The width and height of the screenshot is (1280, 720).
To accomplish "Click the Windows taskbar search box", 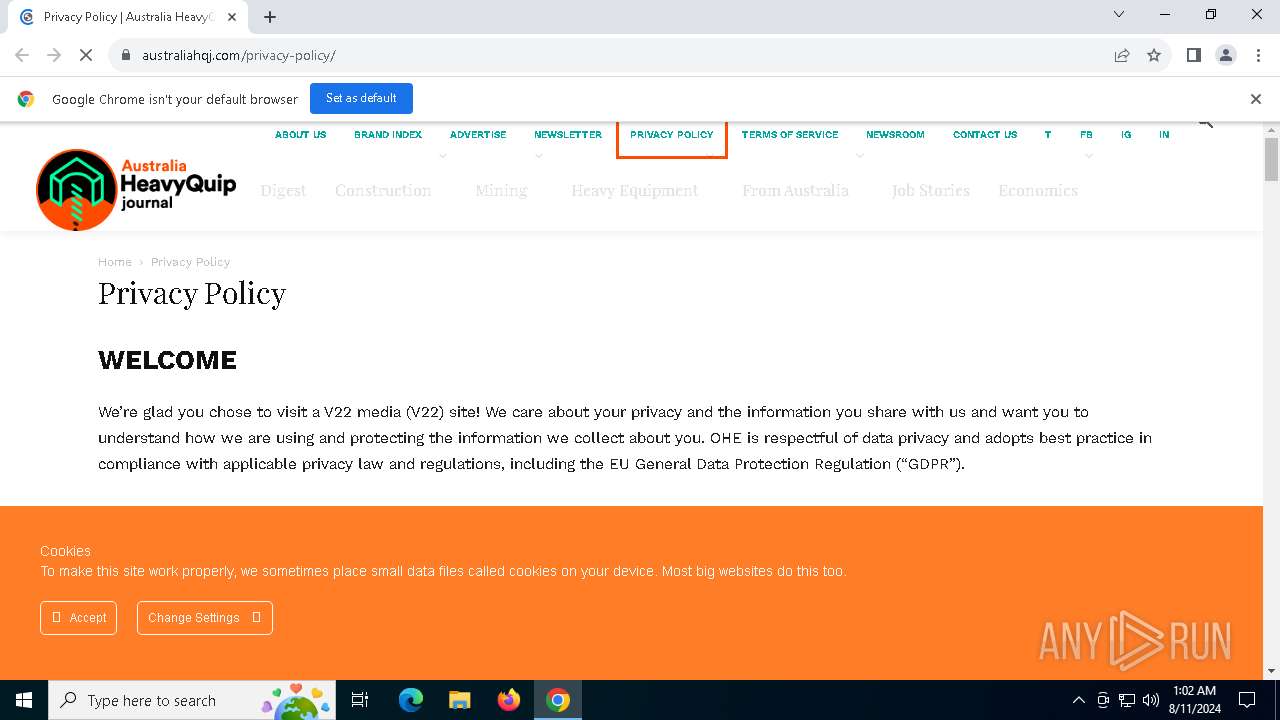I will click(x=192, y=700).
